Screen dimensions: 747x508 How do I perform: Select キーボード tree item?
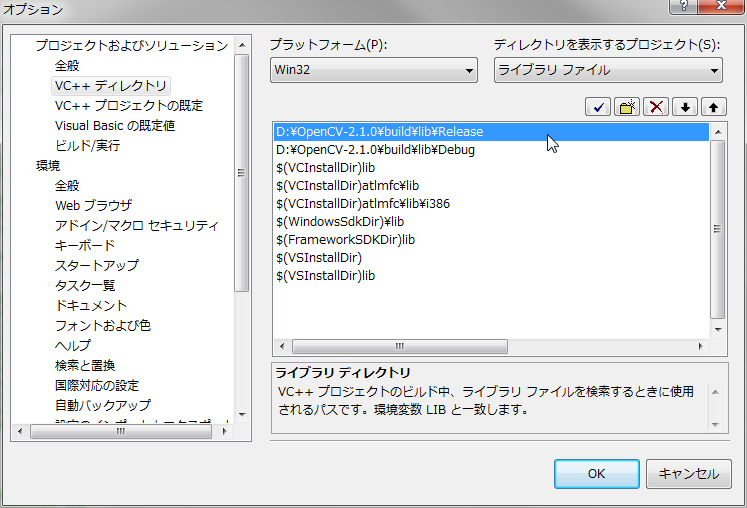[x=85, y=246]
